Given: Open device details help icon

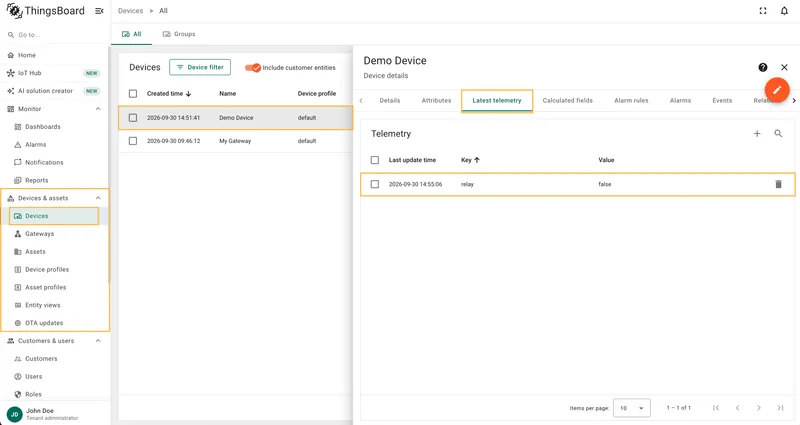Looking at the screenshot, I should click(x=763, y=67).
